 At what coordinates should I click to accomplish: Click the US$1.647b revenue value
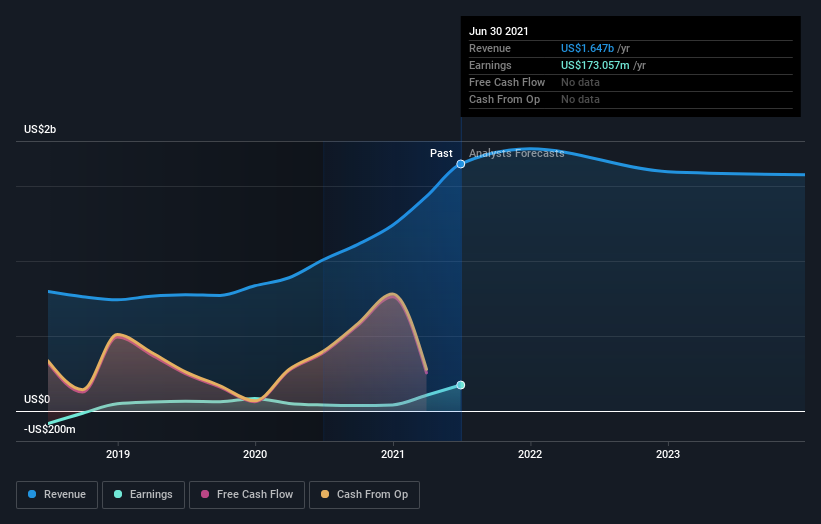coord(587,48)
